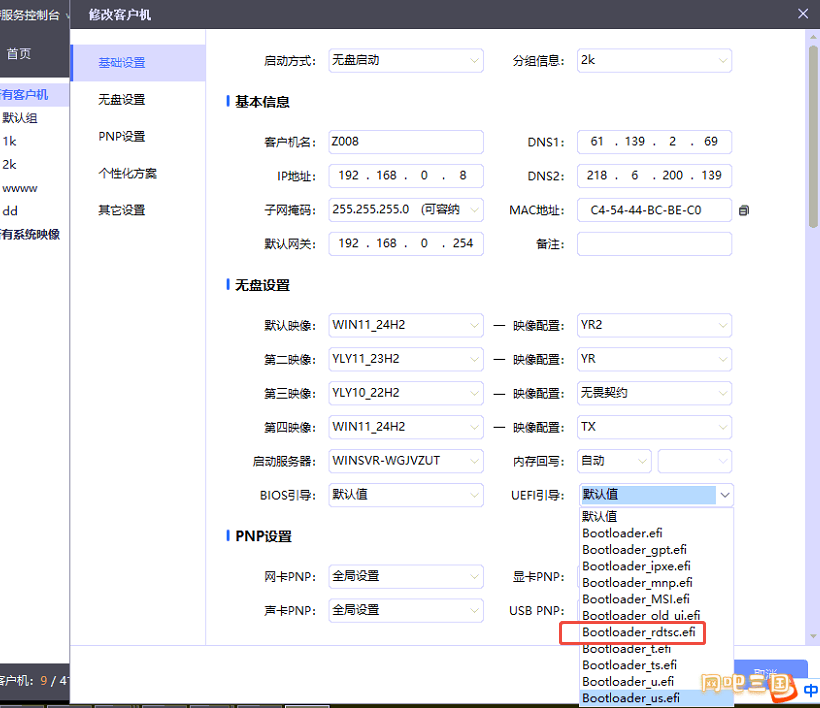Pick Bootloader_t.efi option
Viewport: 820px width, 708px height.
coord(656,649)
